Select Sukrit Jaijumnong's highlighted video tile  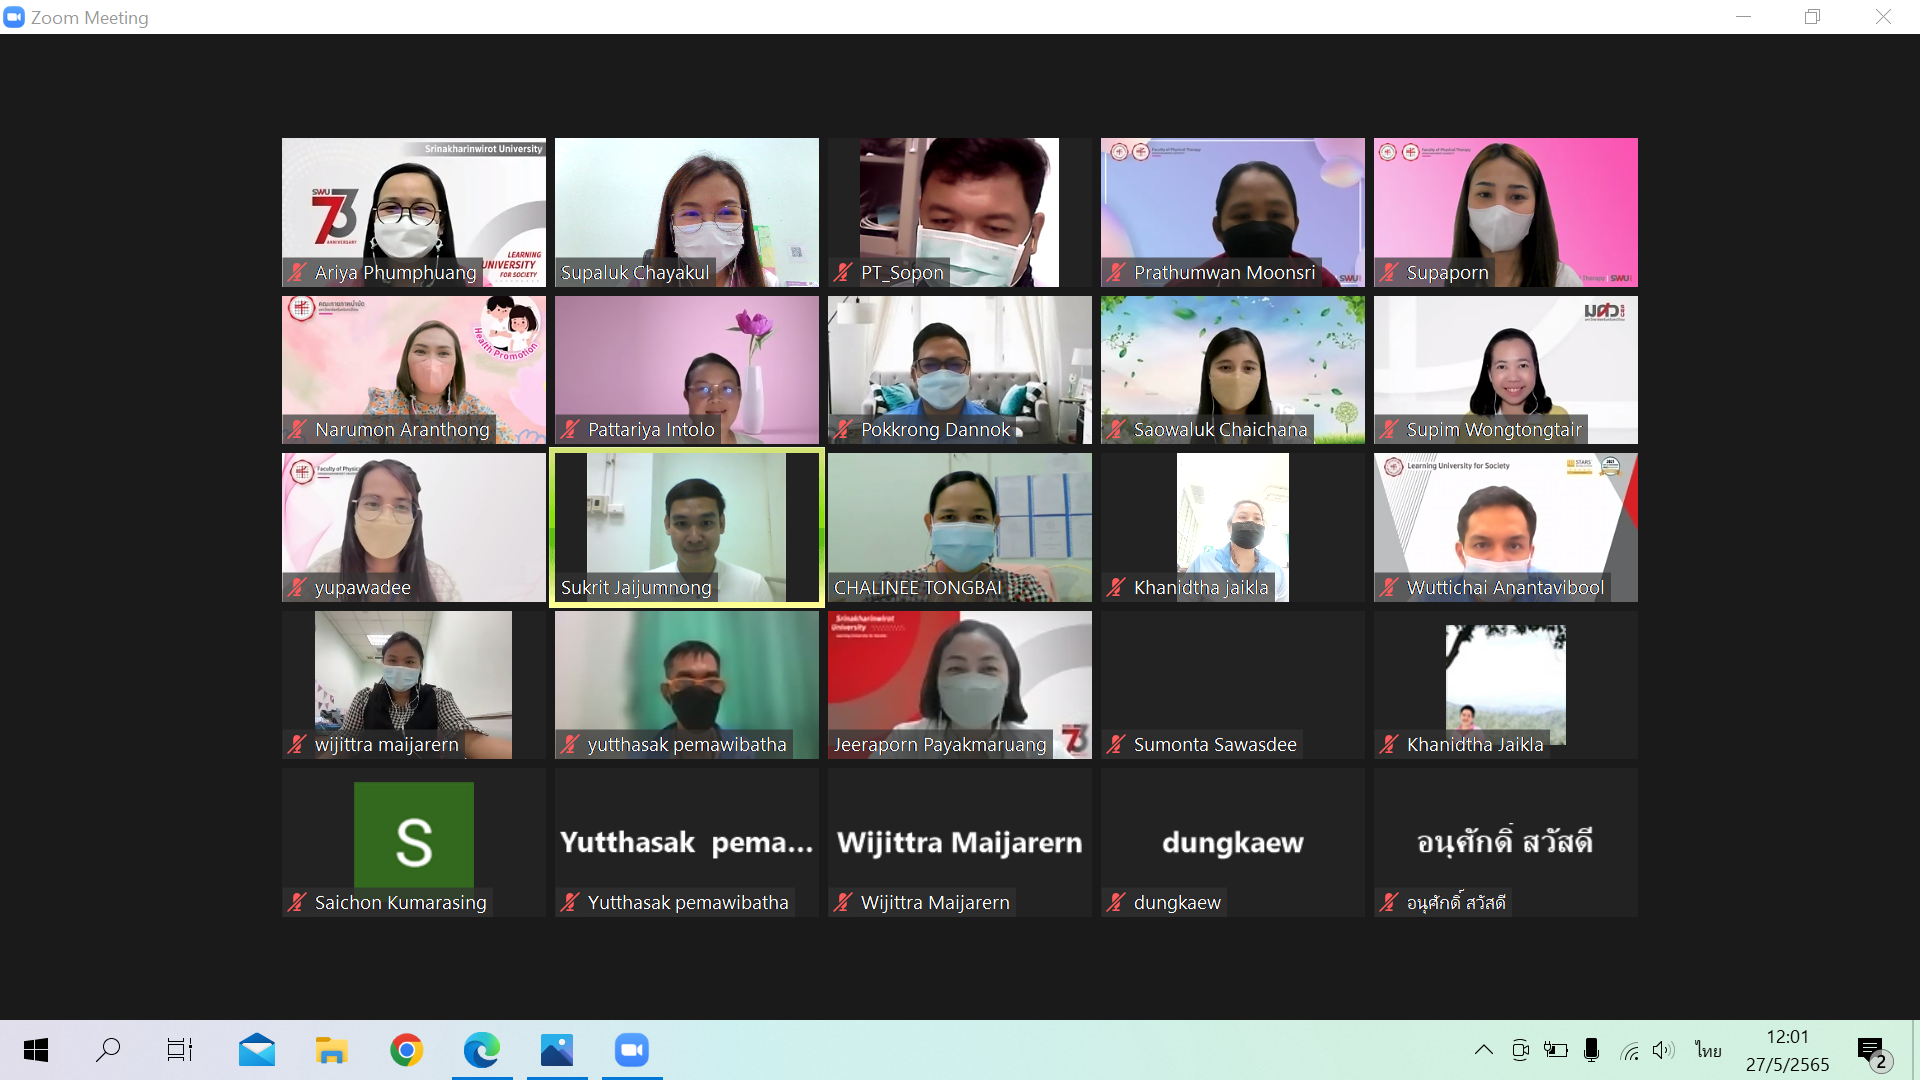(687, 520)
